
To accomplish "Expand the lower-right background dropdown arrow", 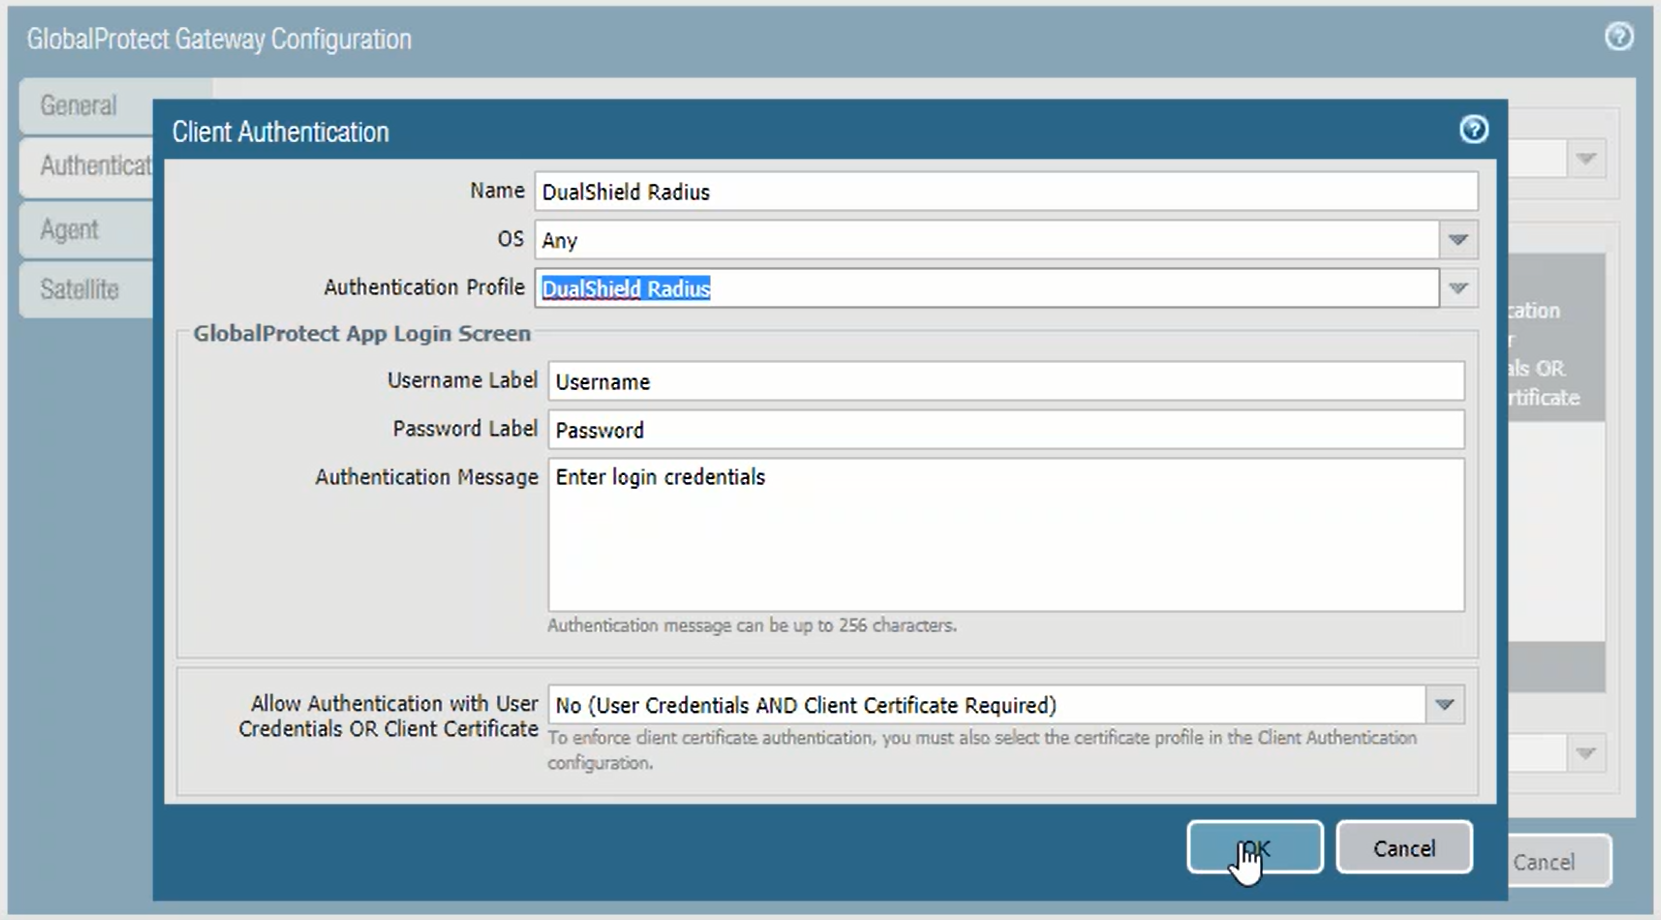I will pos(1585,753).
